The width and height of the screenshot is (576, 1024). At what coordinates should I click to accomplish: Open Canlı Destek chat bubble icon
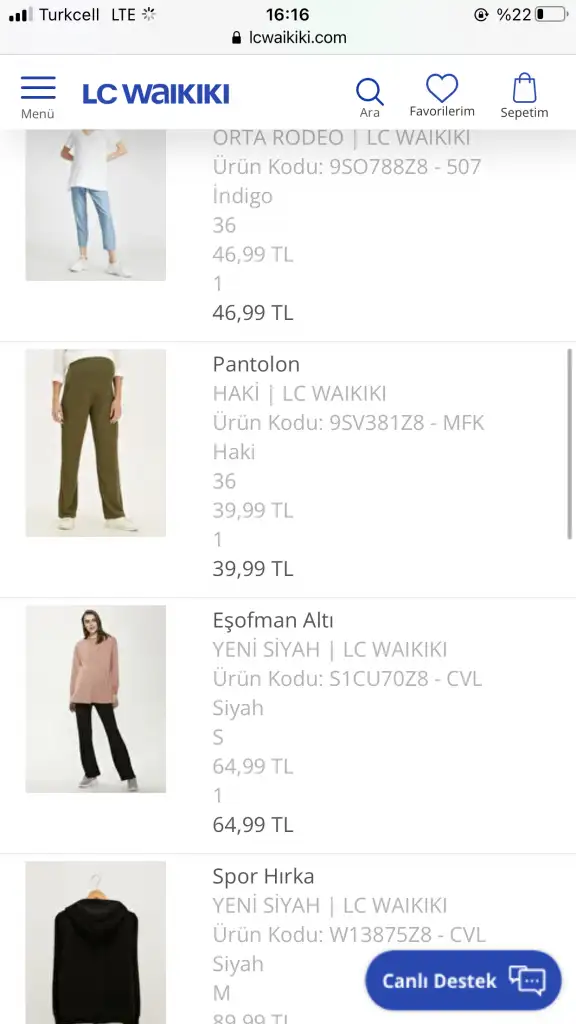527,980
